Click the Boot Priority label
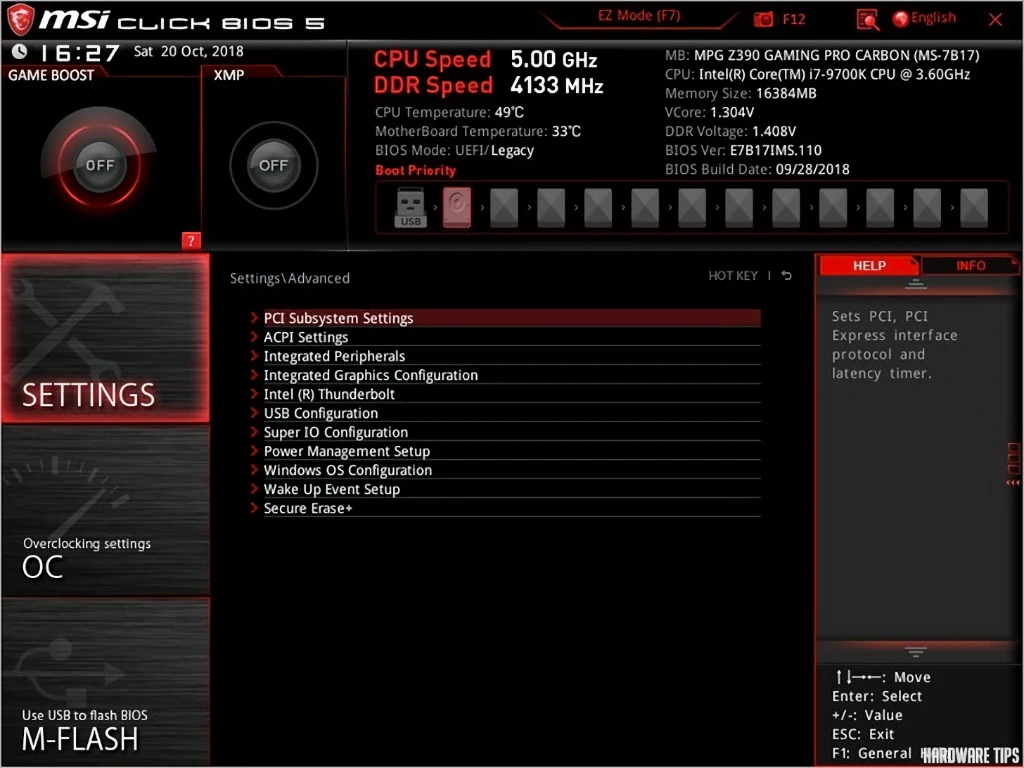The image size is (1024, 768). [415, 170]
